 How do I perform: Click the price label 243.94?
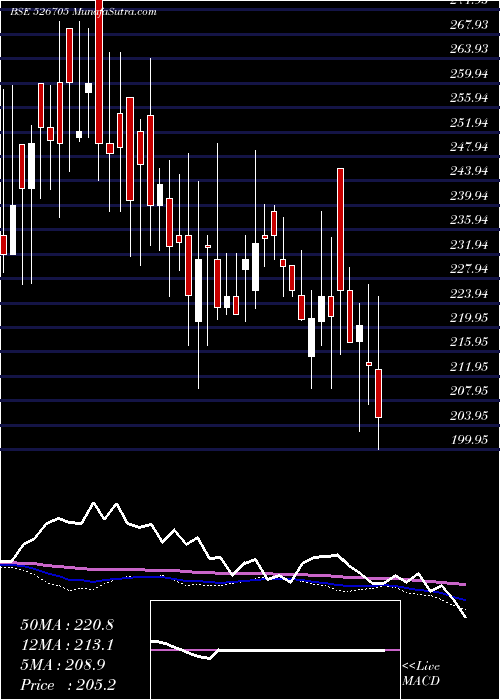[x=469, y=171]
